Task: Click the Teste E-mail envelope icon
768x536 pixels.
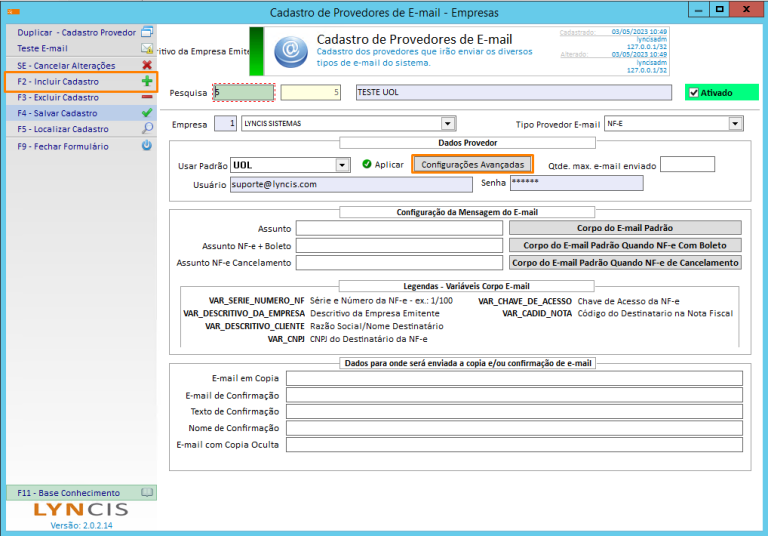Action: (147, 48)
